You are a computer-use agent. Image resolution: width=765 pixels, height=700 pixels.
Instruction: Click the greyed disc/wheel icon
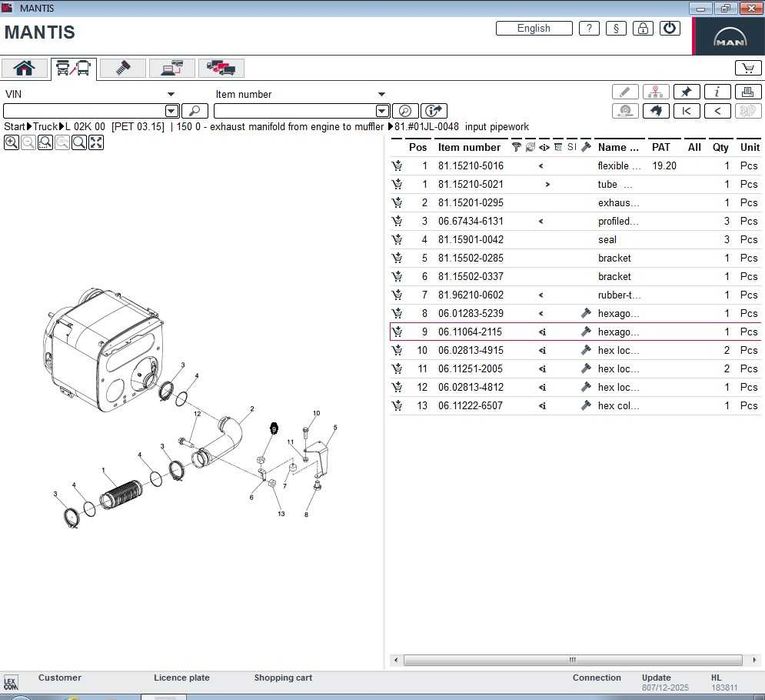click(625, 111)
